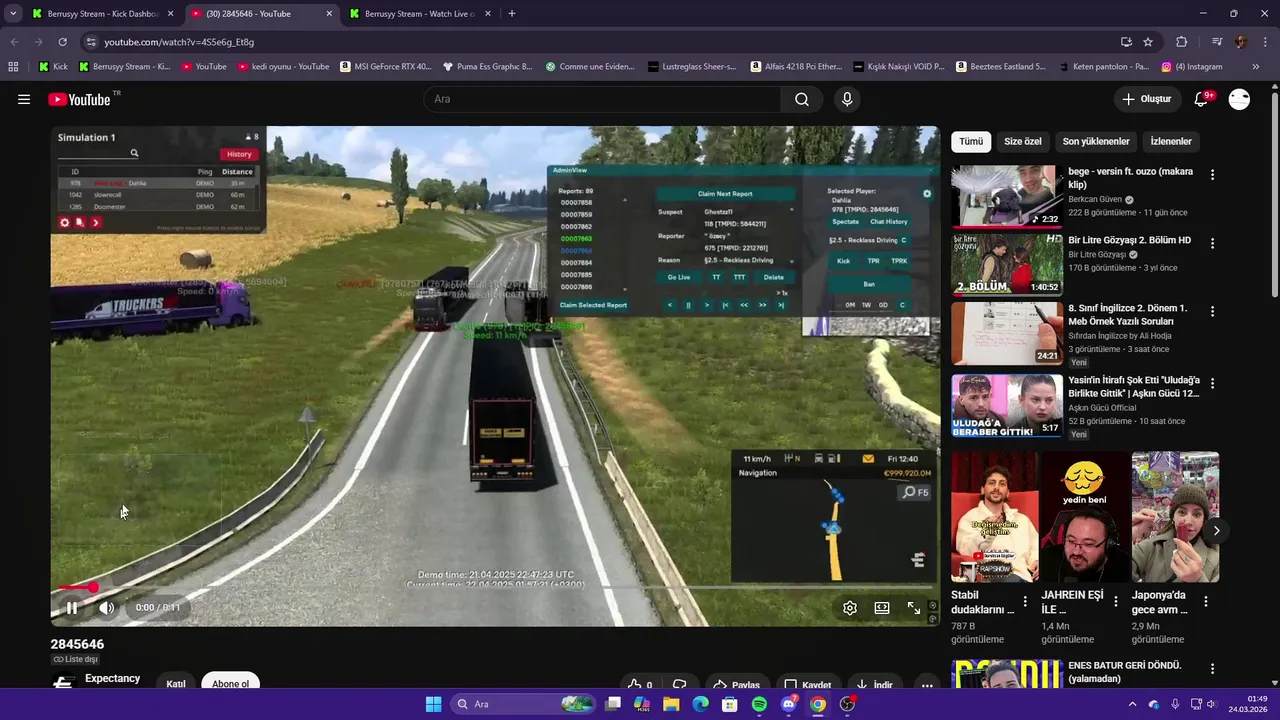
Task: Mute the video volume speaker
Action: pos(107,607)
